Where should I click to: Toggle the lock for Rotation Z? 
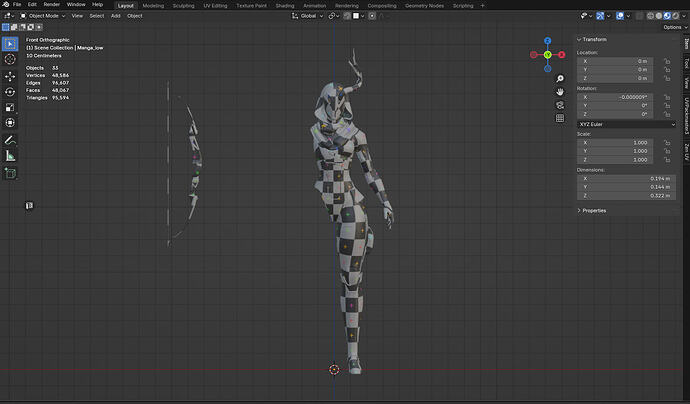click(x=666, y=114)
